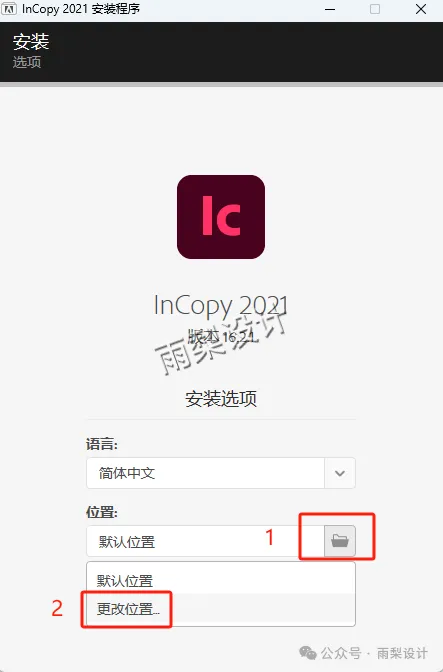Click the Adobe icon in title bar
Image resolution: width=443 pixels, height=672 pixels.
pos(9,9)
